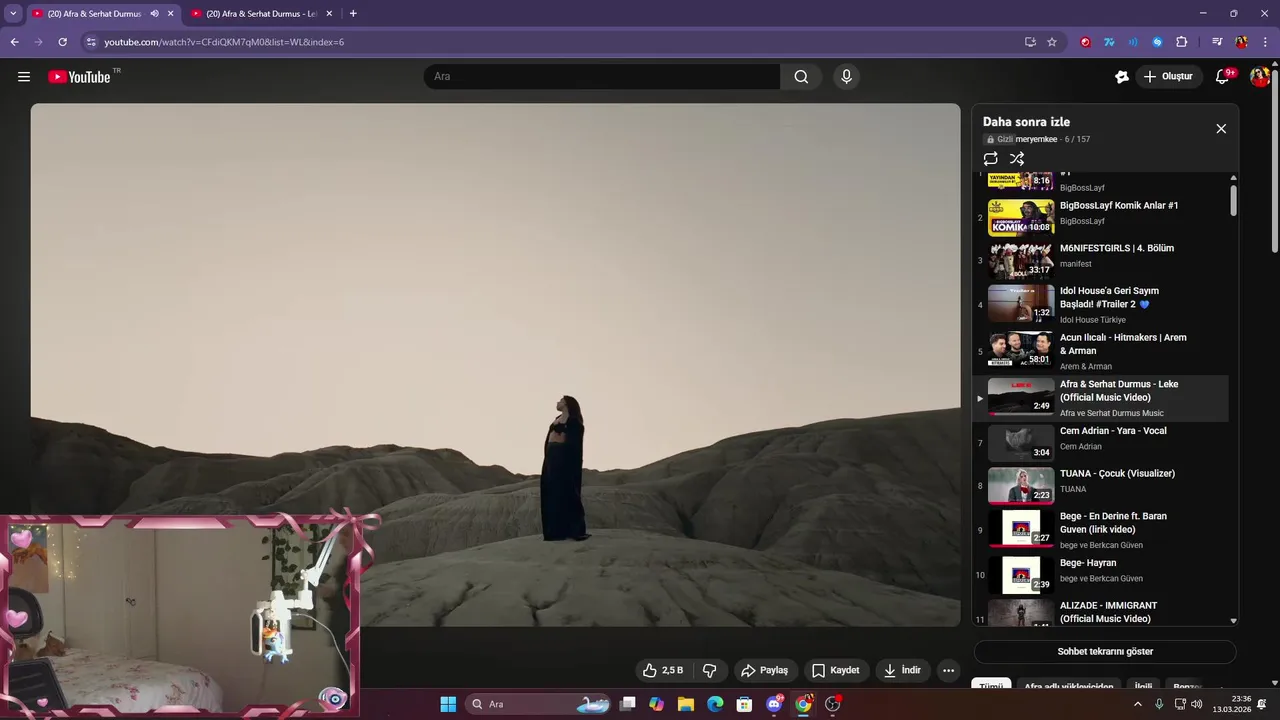Image resolution: width=1280 pixels, height=720 pixels.
Task: Dislike the video
Action: (x=710, y=670)
